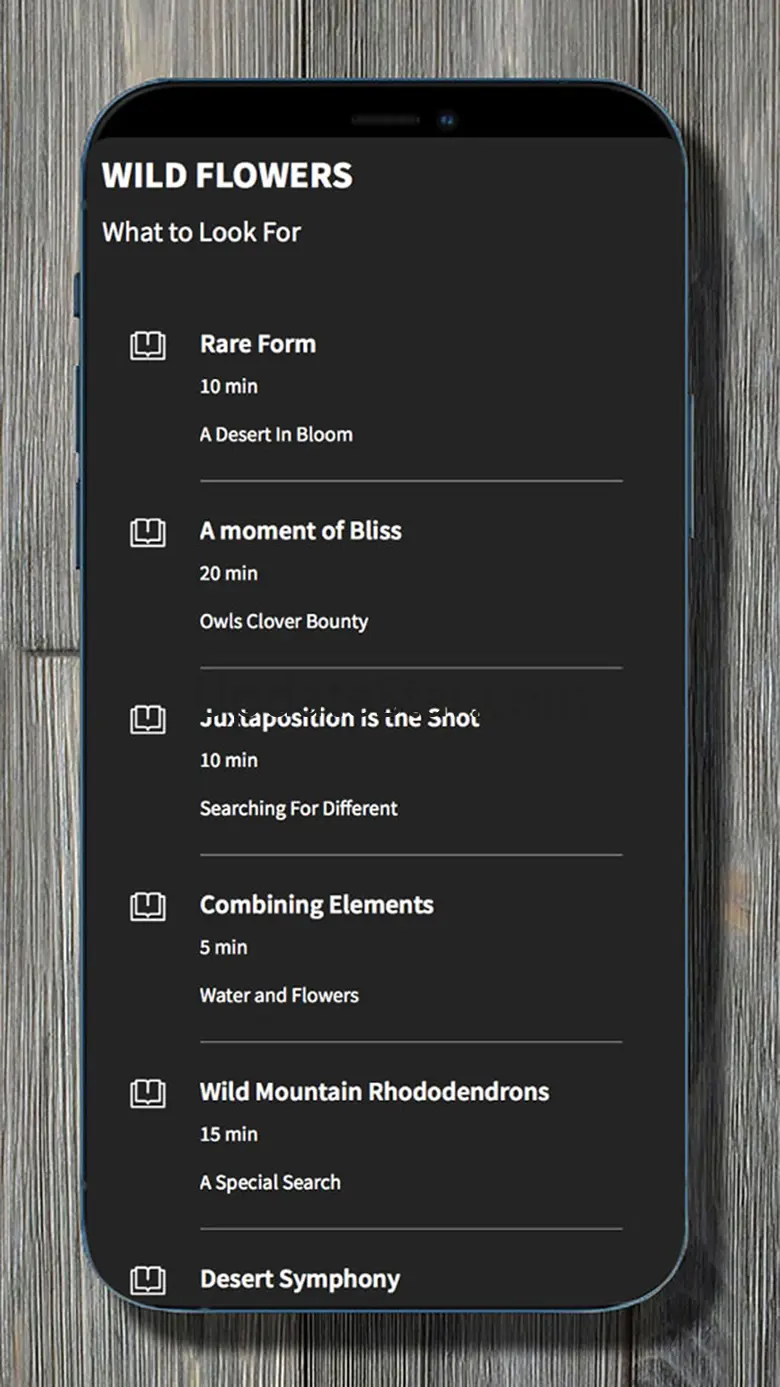Select the Juxtaposition is the Shot title

(339, 718)
